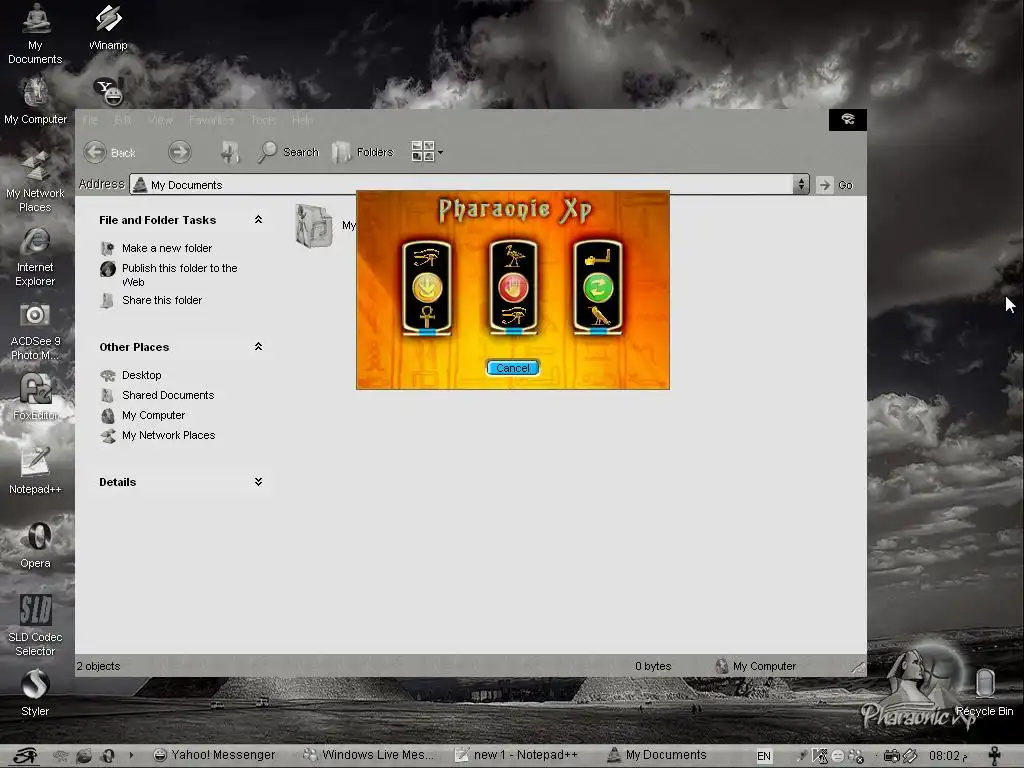The height and width of the screenshot is (768, 1024).
Task: Click Share this folder
Action: coord(162,300)
